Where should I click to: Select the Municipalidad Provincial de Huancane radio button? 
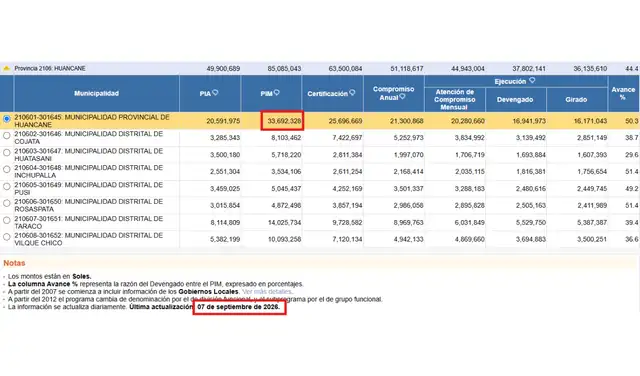click(7, 119)
